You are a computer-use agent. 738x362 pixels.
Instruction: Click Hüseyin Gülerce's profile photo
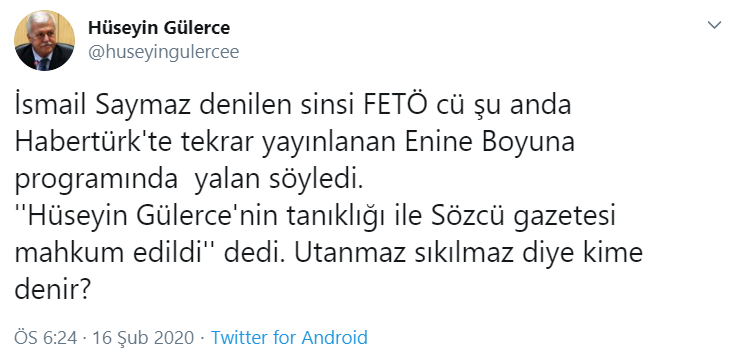coord(44,40)
